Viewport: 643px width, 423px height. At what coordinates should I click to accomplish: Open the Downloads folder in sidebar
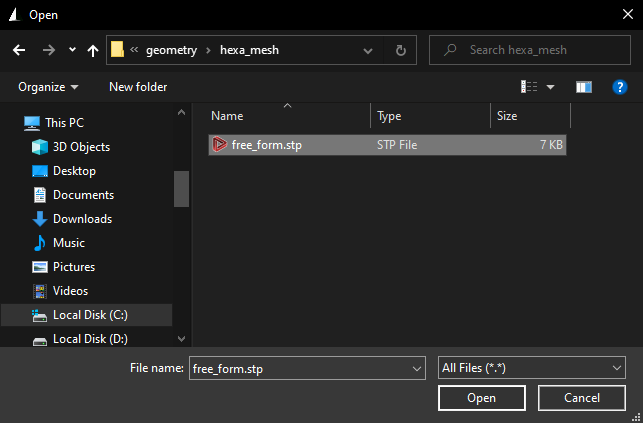(x=82, y=219)
